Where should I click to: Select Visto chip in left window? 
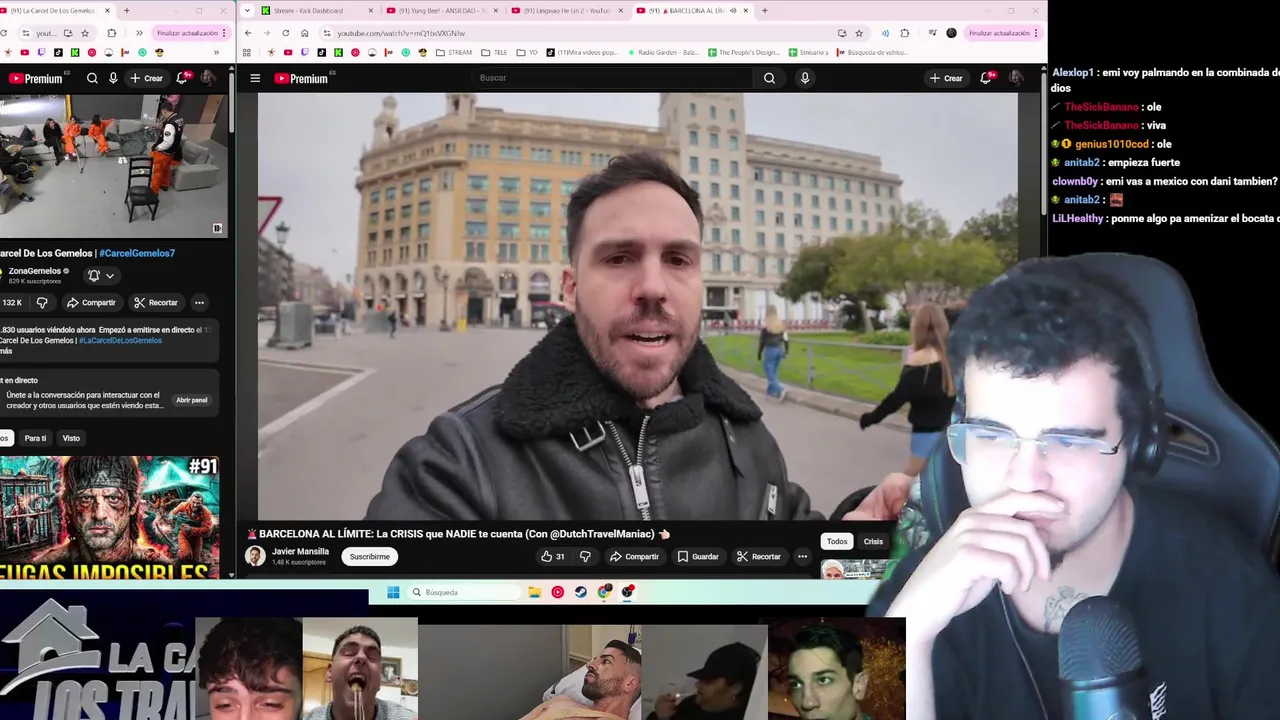[71, 438]
